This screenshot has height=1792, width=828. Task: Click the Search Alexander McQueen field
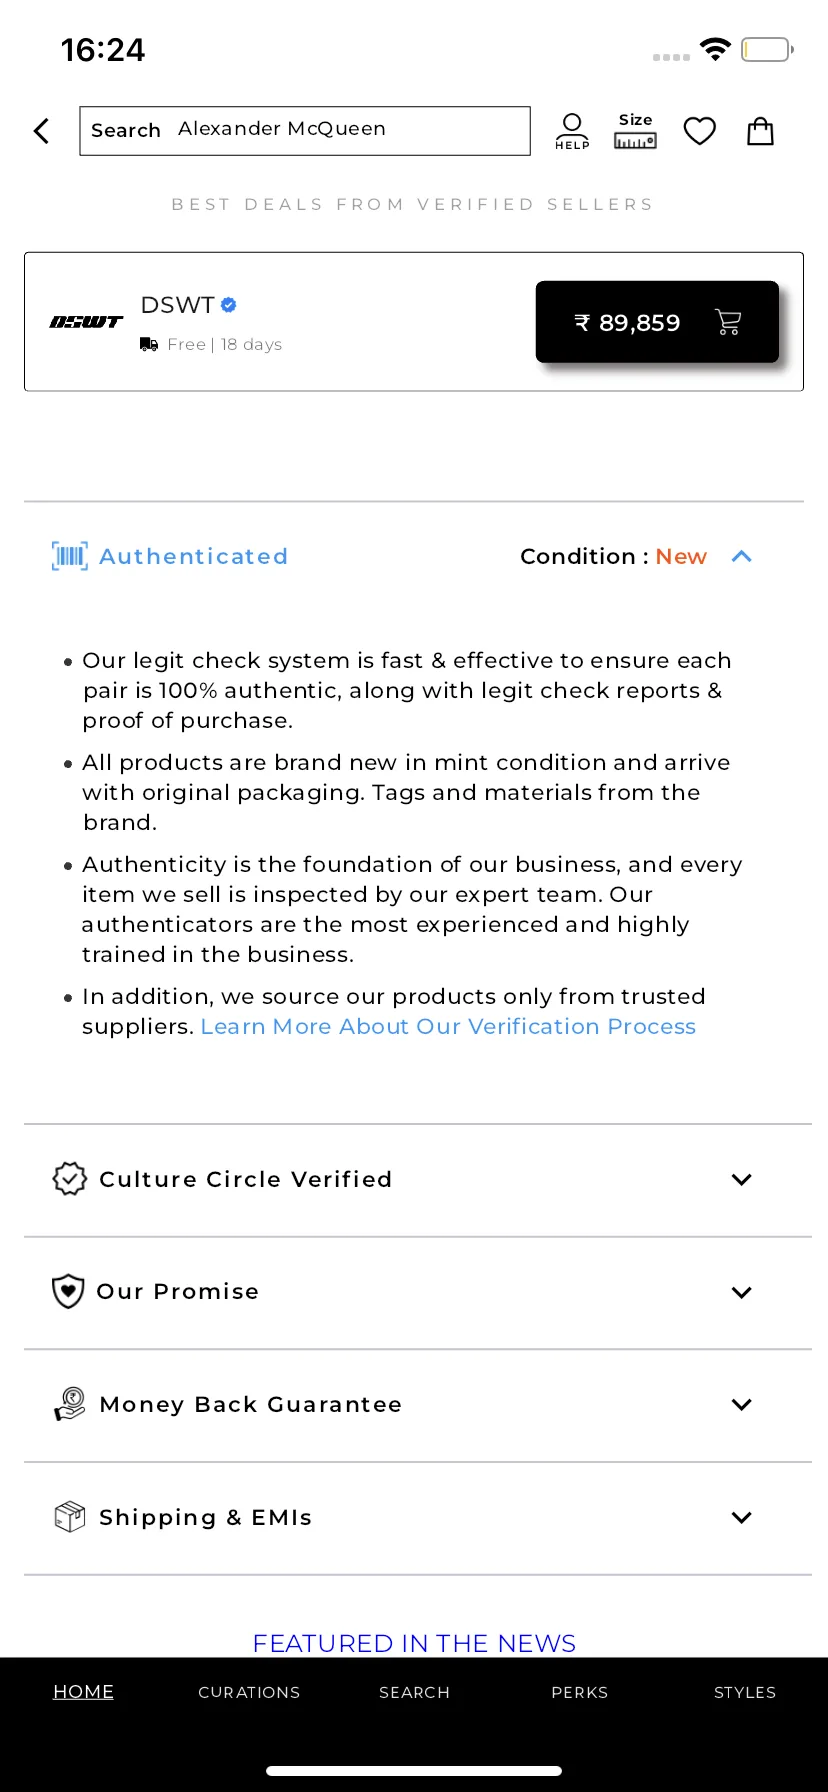pyautogui.click(x=305, y=131)
